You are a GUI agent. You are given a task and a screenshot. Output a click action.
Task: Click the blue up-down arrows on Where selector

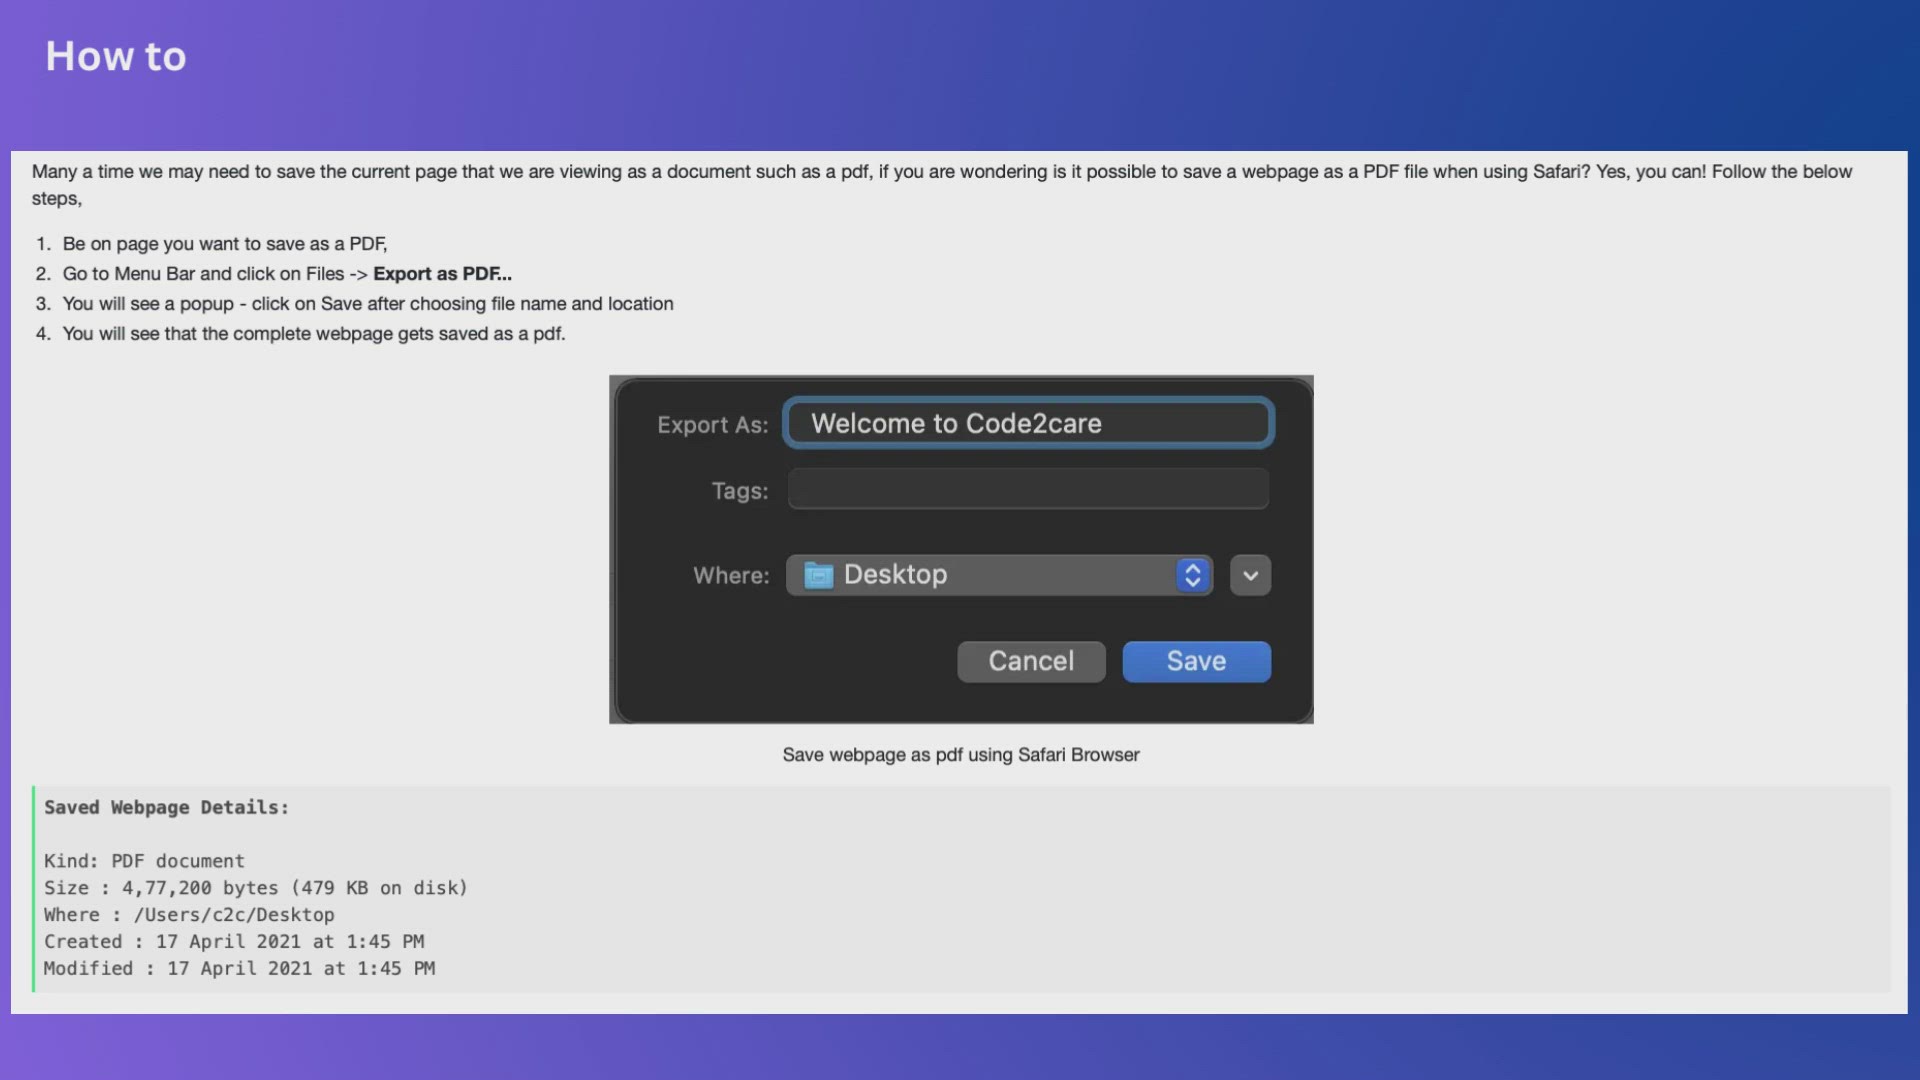pyautogui.click(x=1192, y=575)
